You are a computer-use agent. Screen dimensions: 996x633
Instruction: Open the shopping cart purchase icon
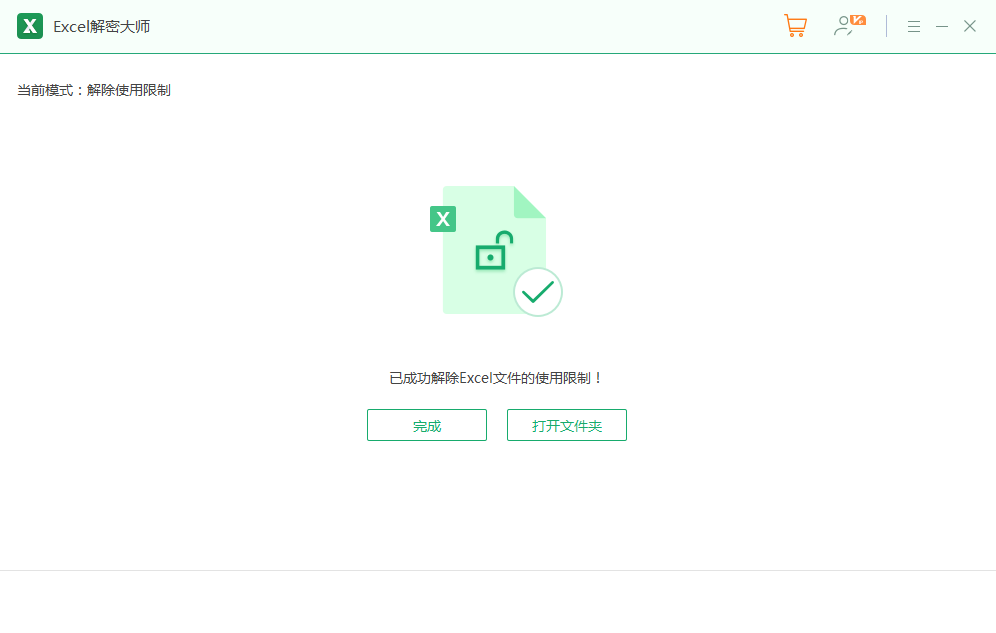tap(795, 26)
